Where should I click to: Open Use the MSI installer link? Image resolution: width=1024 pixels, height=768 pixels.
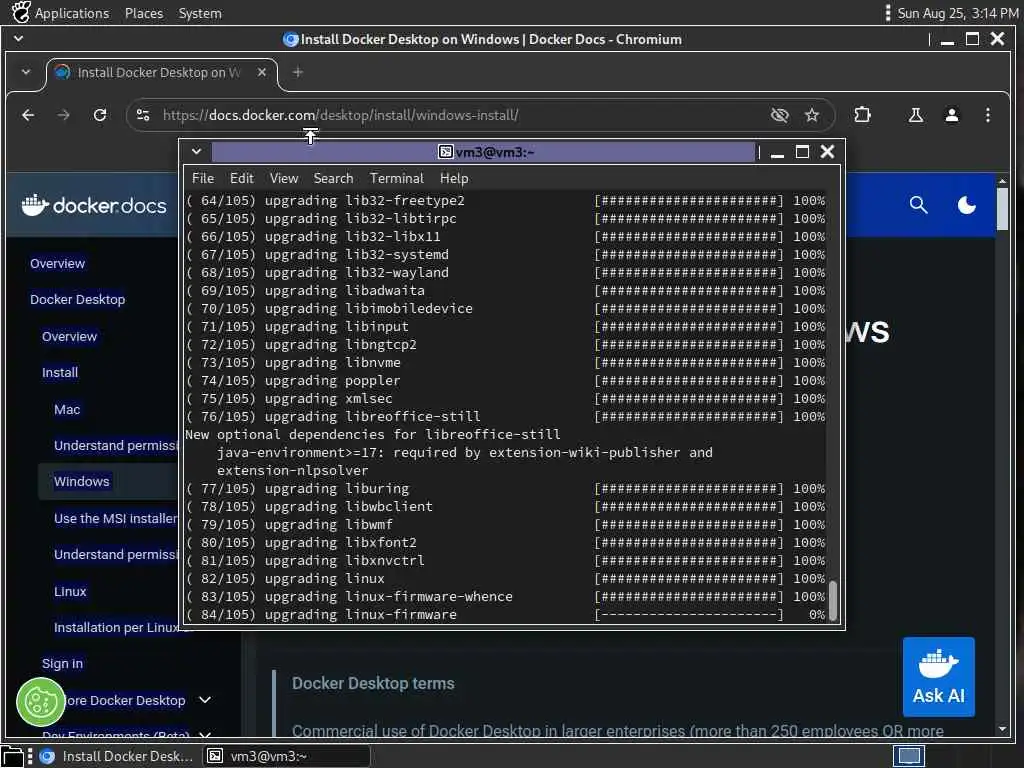(116, 519)
